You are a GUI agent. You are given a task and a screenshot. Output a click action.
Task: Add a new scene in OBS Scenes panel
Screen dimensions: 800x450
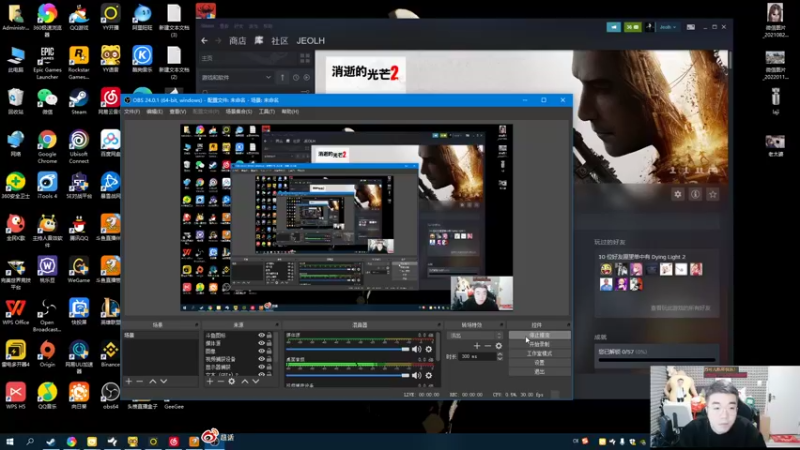tap(129, 381)
